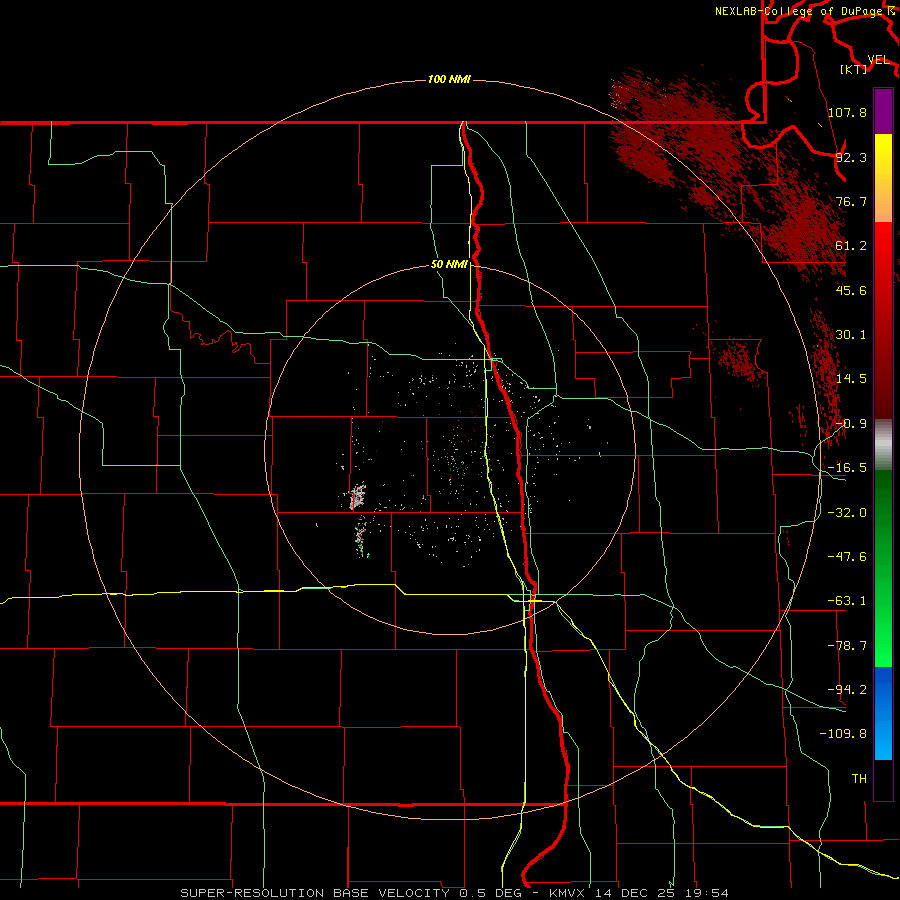This screenshot has width=900, height=900.
Task: Click the "VEL" color bar title
Action: pos(879,59)
